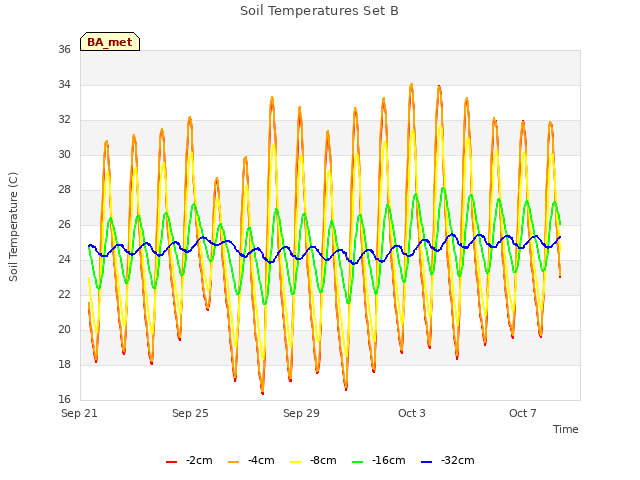The height and width of the screenshot is (480, 640).
Task: Click the 22 y-axis tick label
Action: [x=64, y=295]
